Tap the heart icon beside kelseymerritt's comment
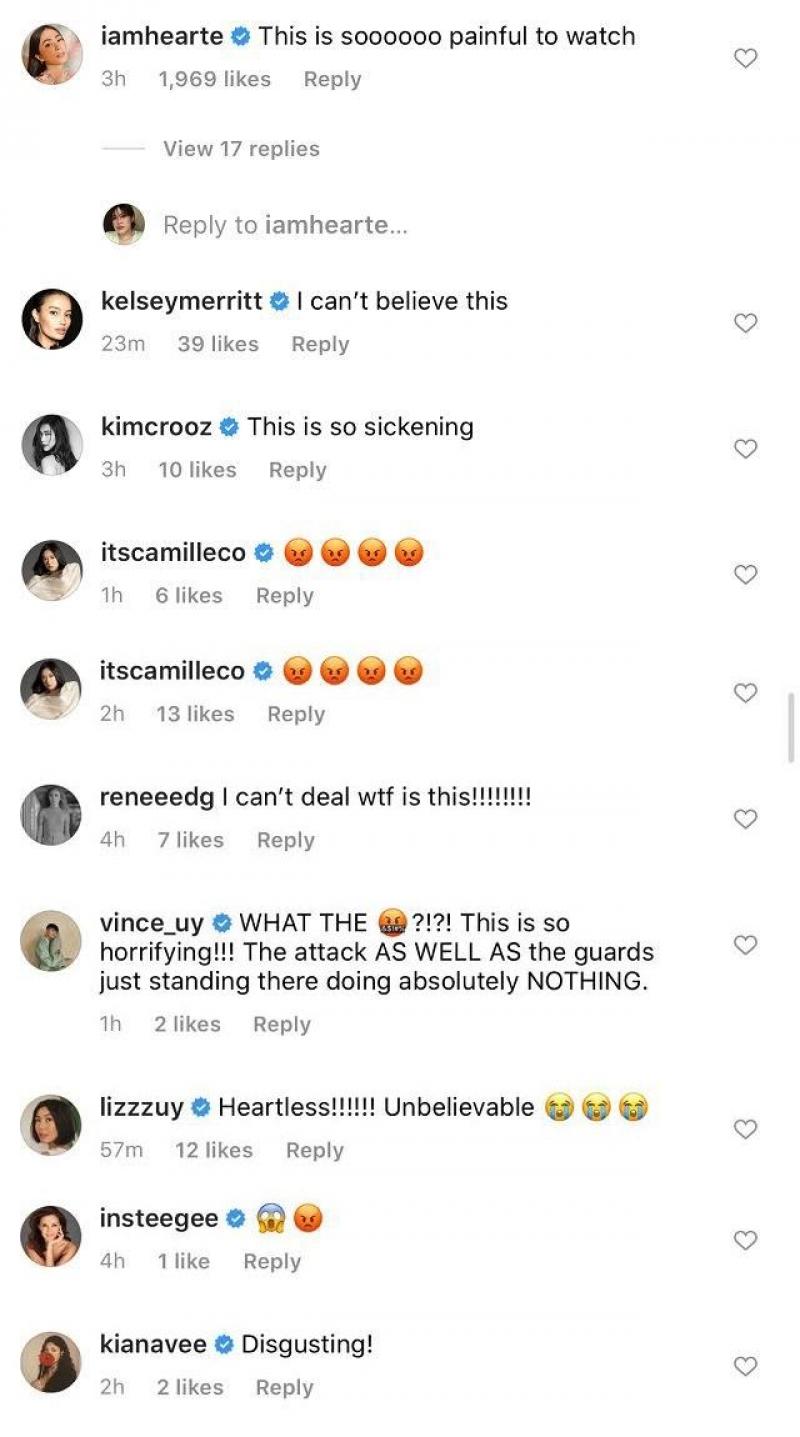This screenshot has width=800, height=1437. click(745, 322)
